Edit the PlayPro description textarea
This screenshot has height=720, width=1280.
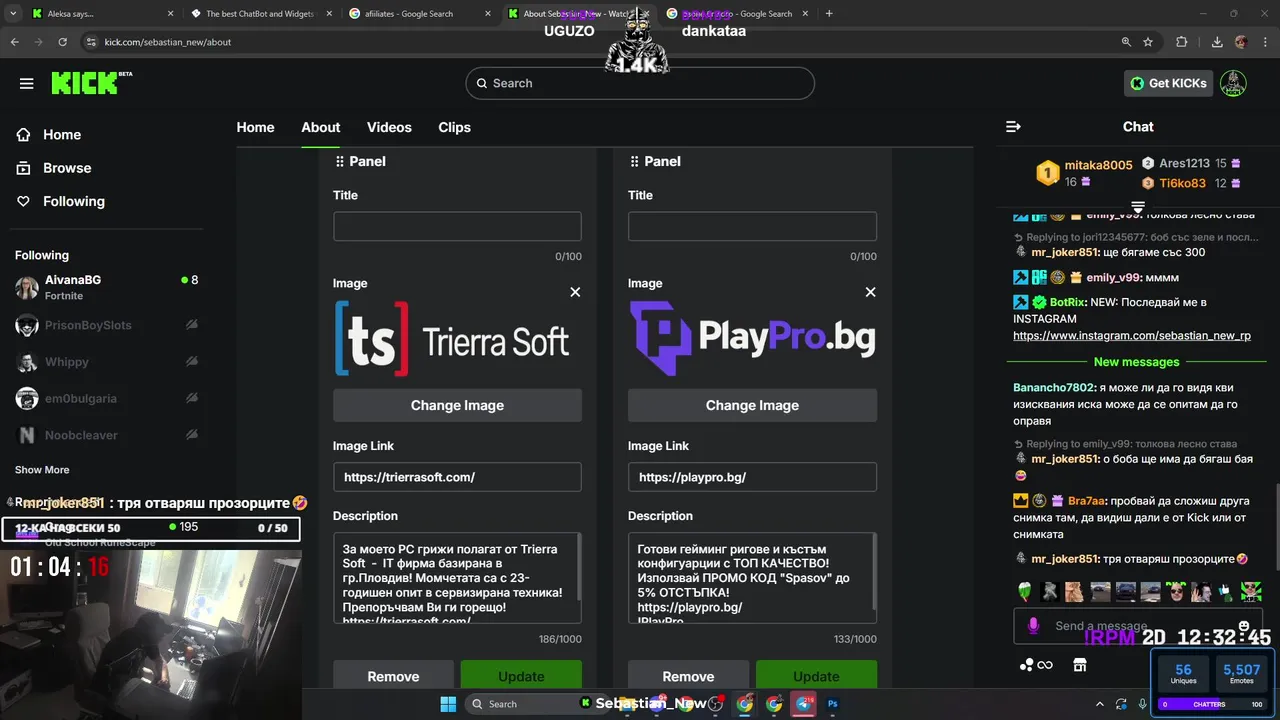(x=752, y=578)
